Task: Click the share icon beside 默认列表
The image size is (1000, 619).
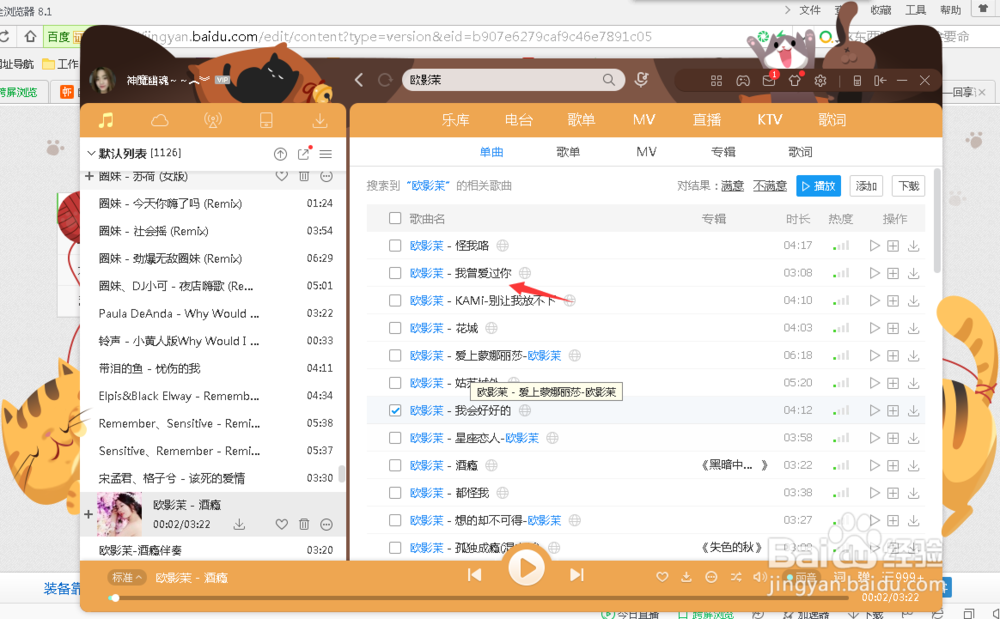Action: [304, 154]
